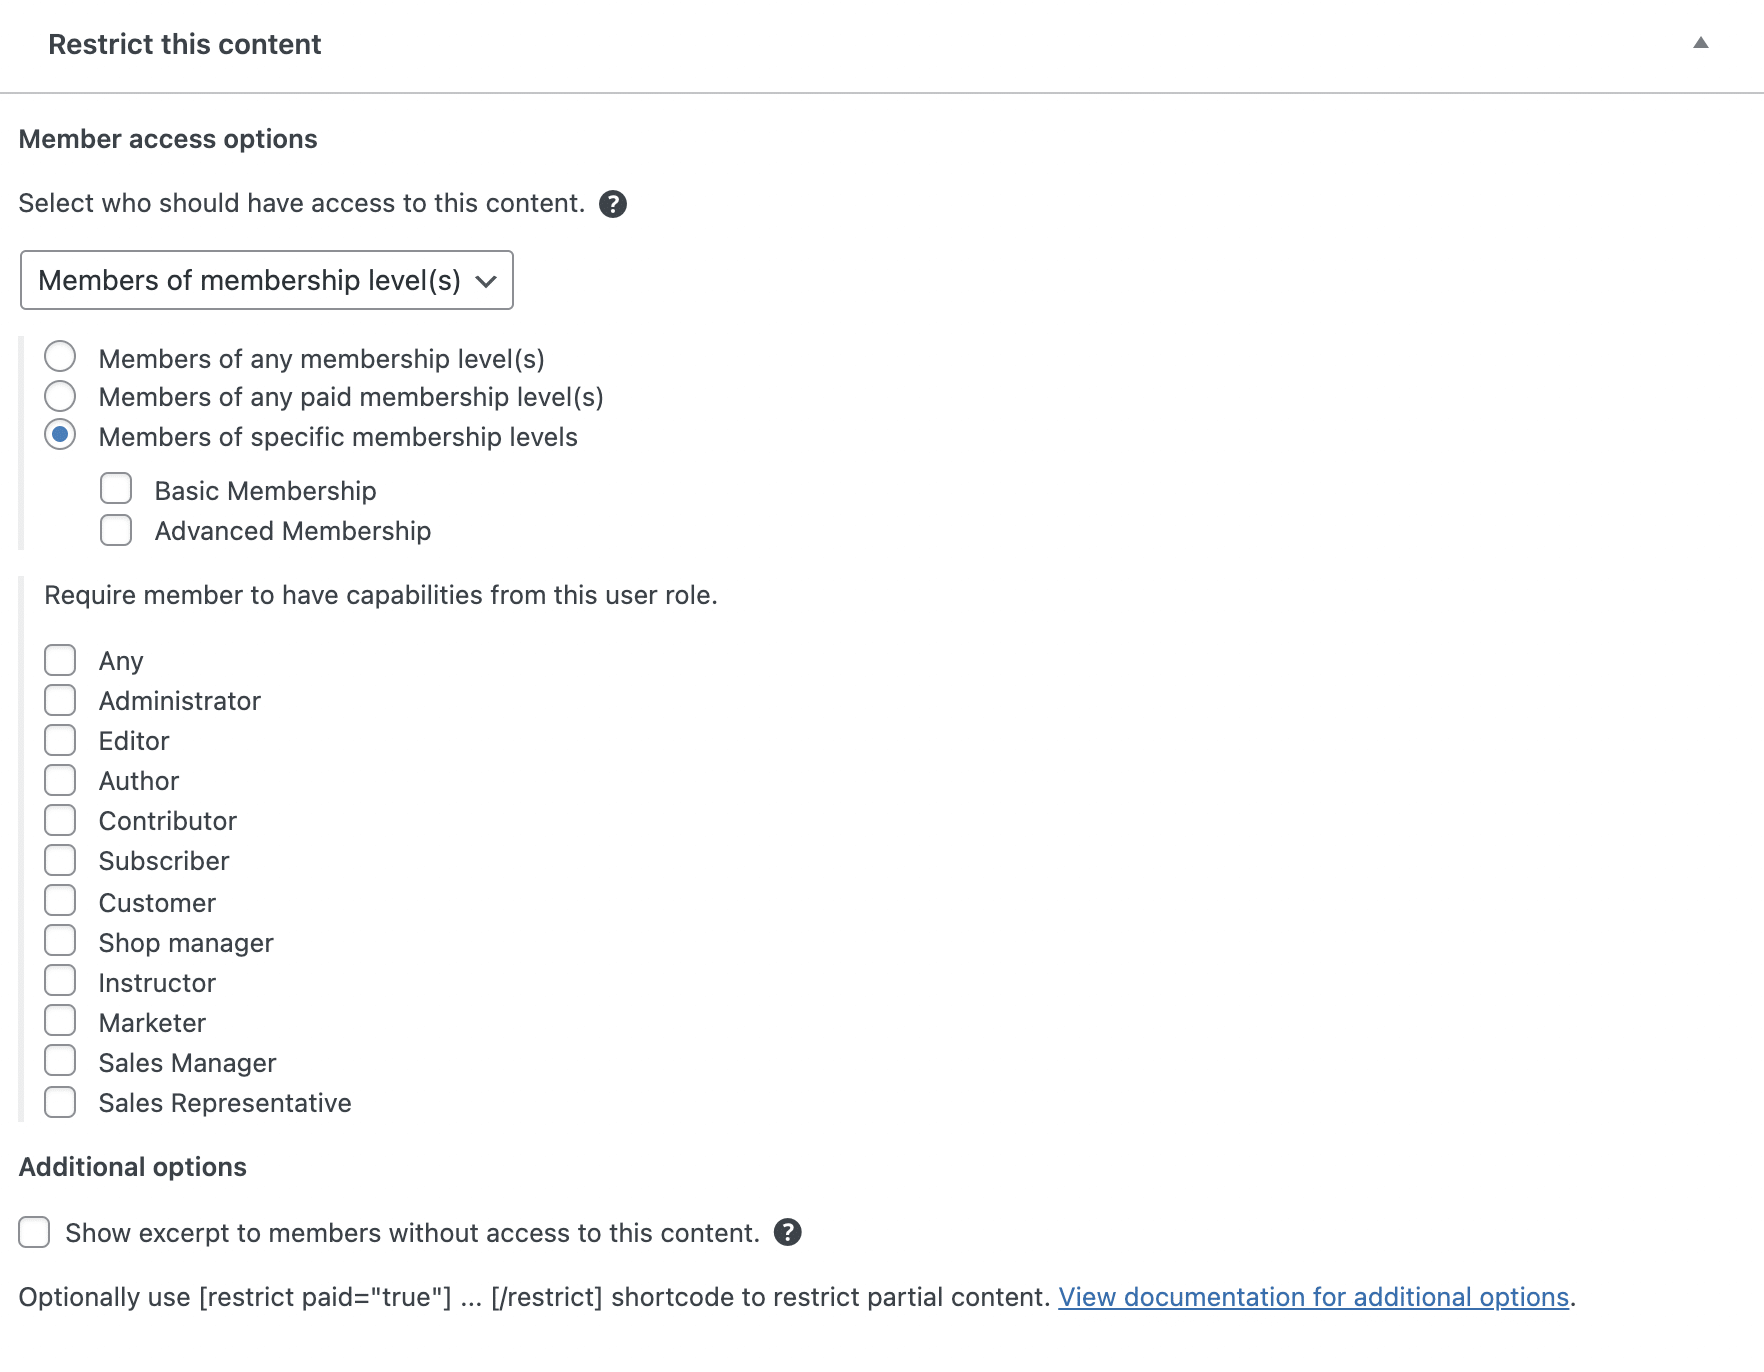Click the dropdown chevron on access selector
This screenshot has width=1764, height=1372.
[x=487, y=281]
